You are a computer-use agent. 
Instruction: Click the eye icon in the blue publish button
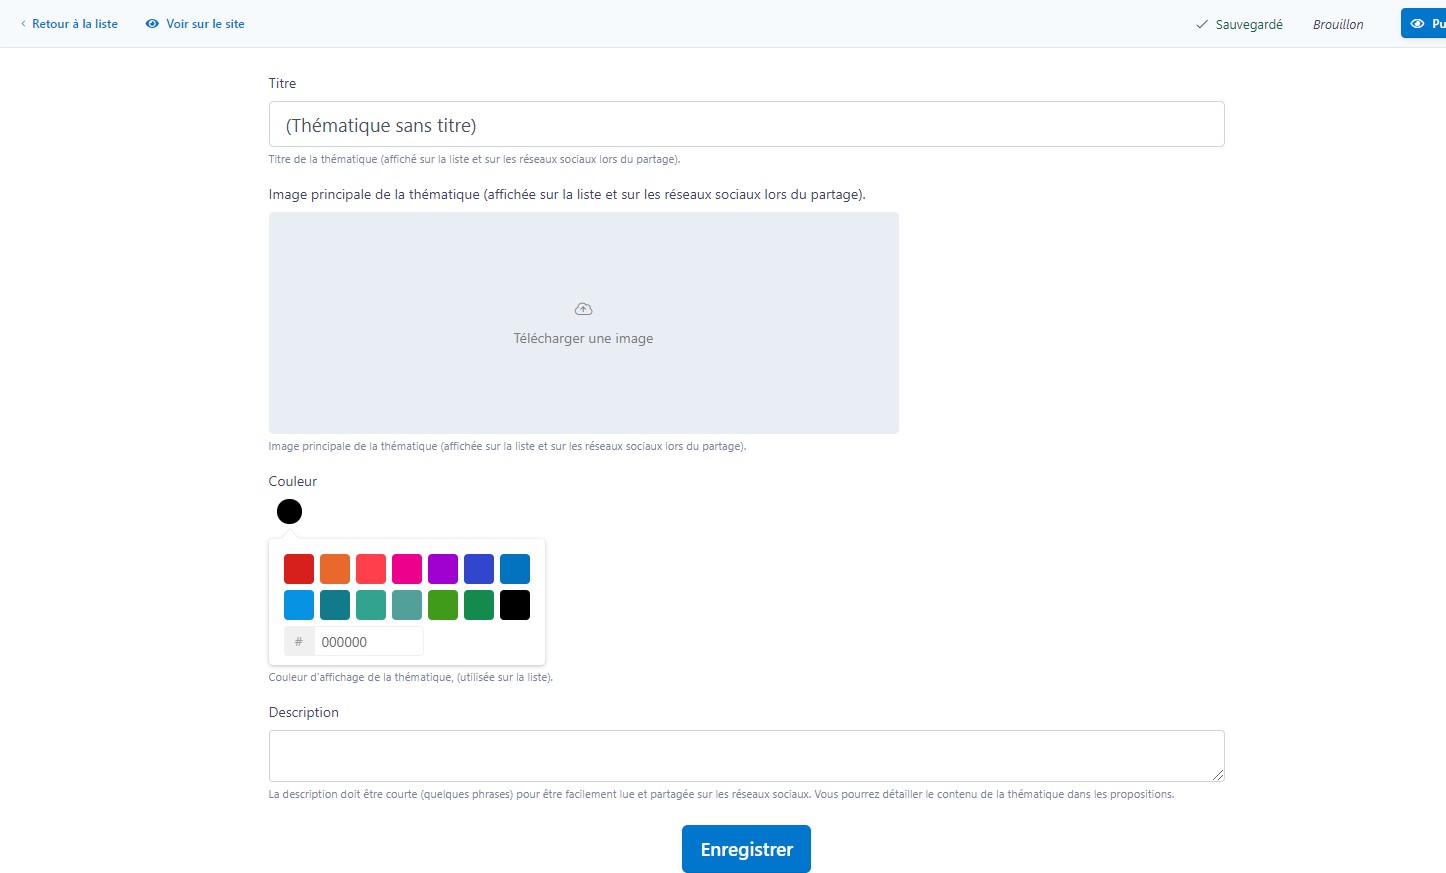[1417, 24]
